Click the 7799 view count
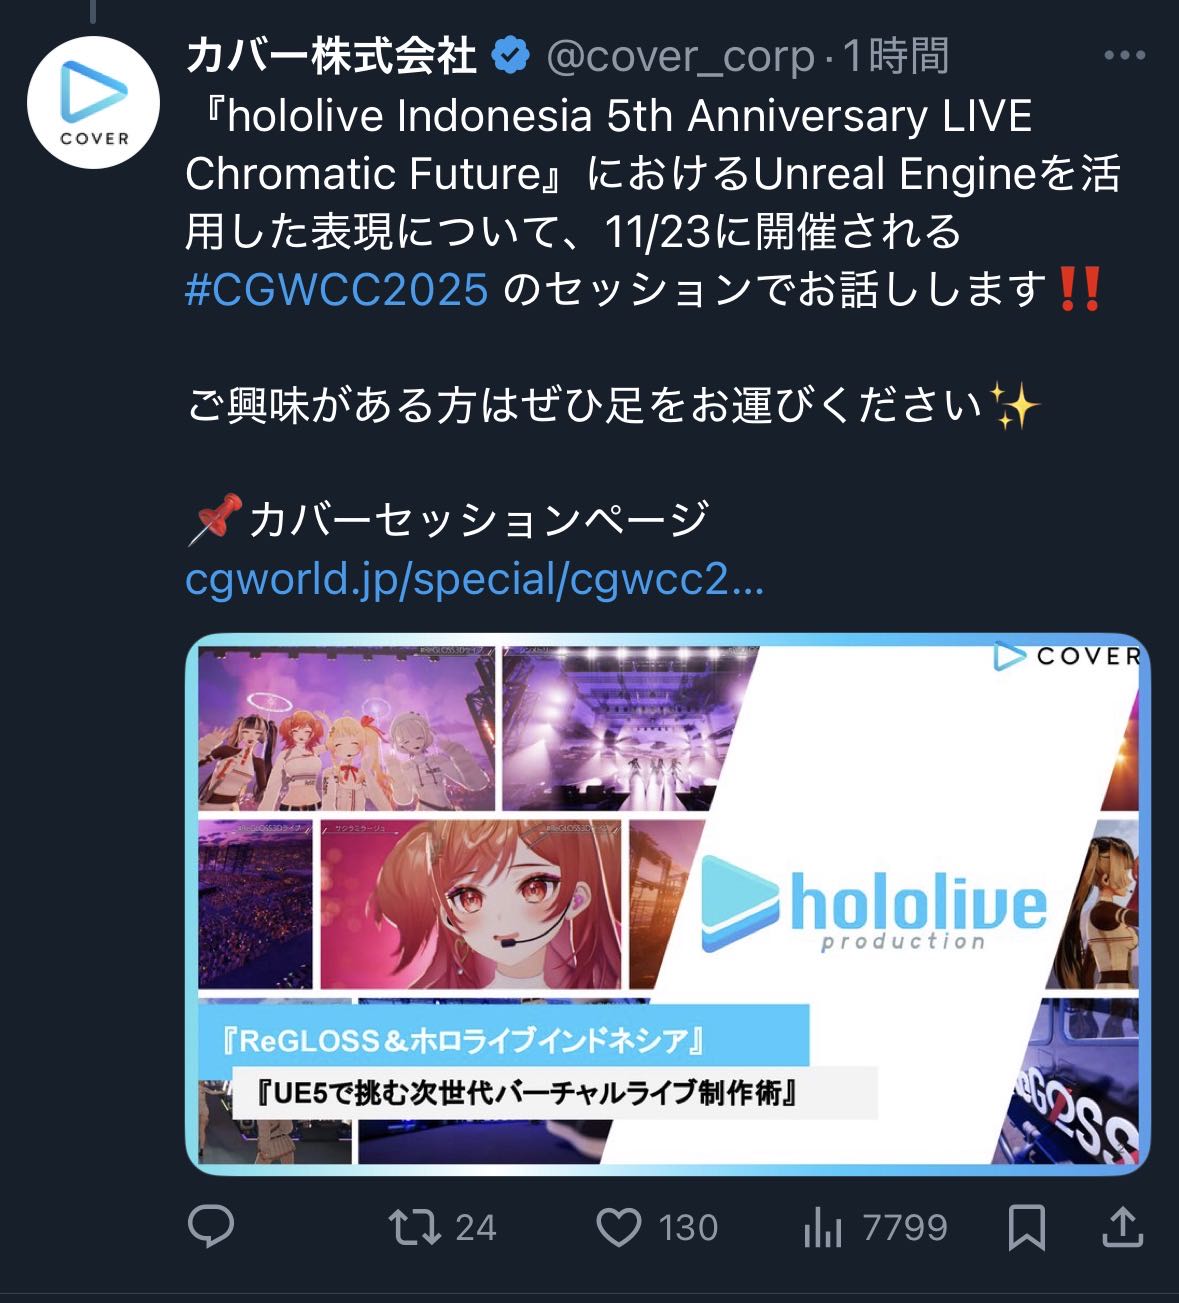1179x1303 pixels. [x=905, y=1228]
